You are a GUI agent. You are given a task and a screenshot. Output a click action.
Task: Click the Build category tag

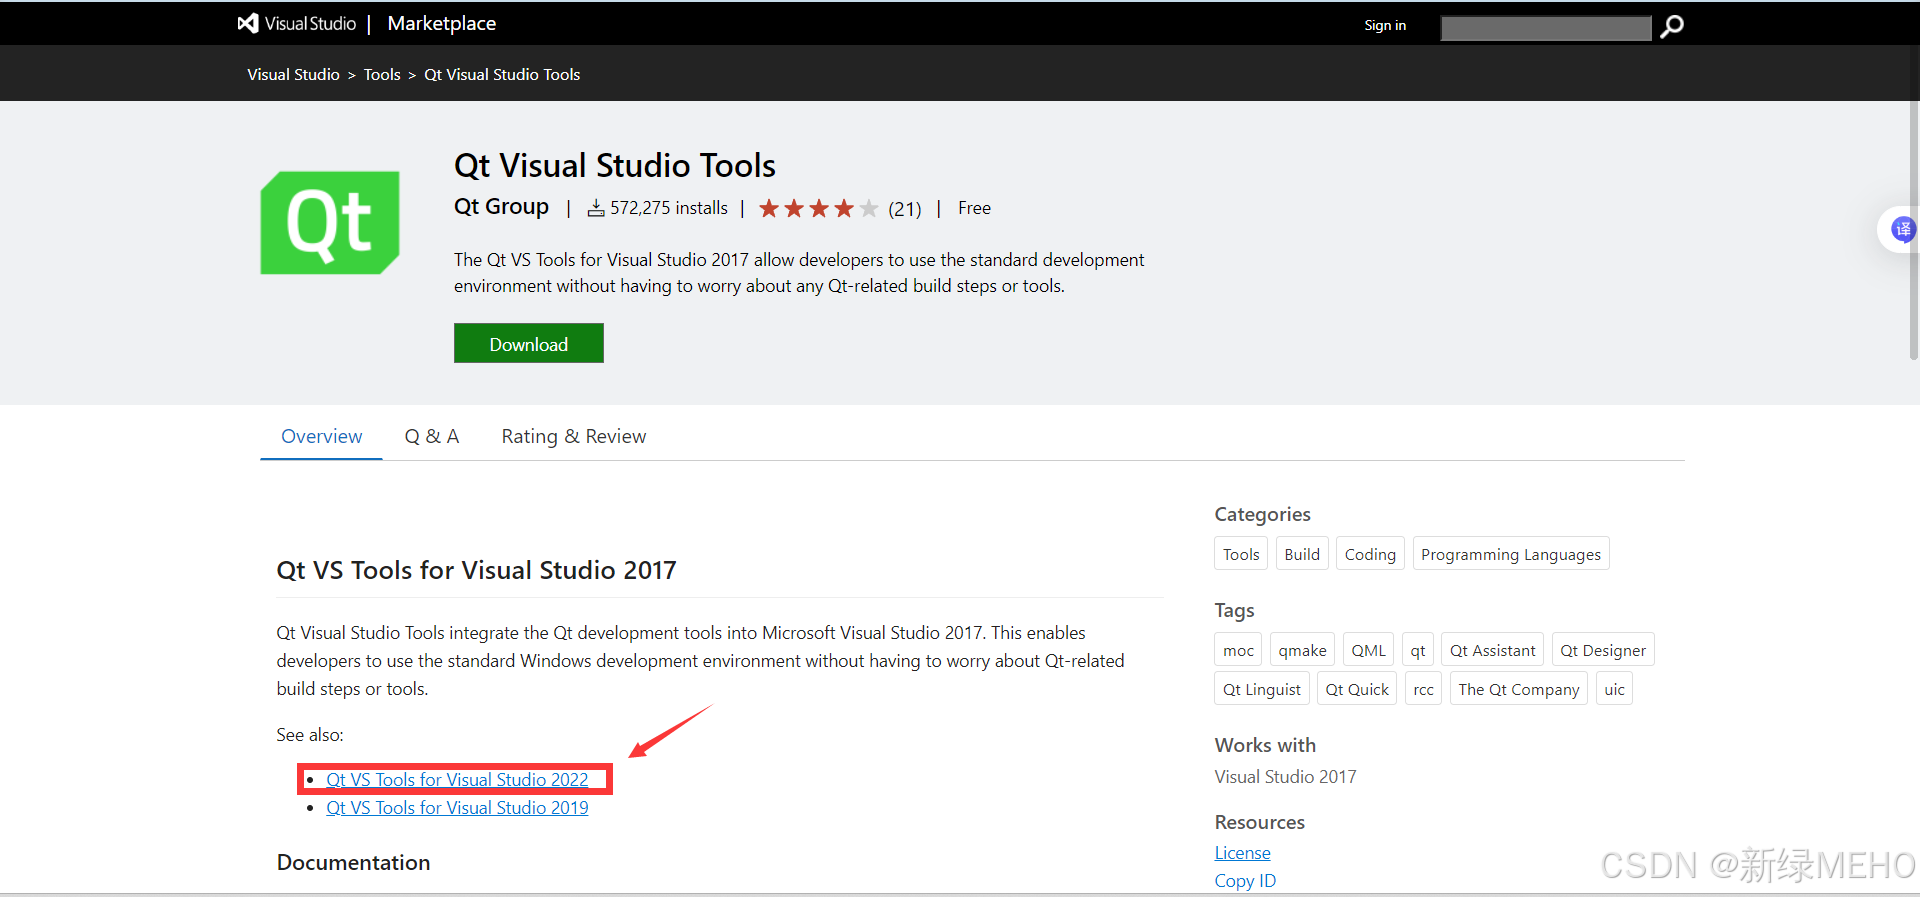click(x=1302, y=554)
